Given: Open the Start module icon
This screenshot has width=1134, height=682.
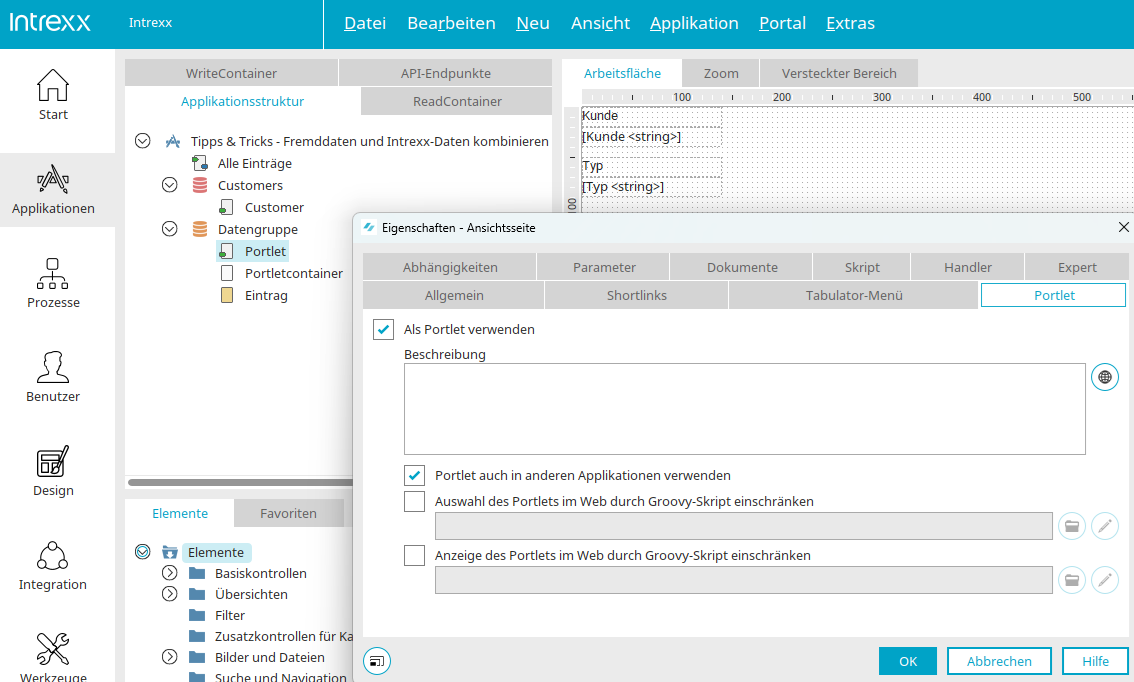Looking at the screenshot, I should 53,85.
